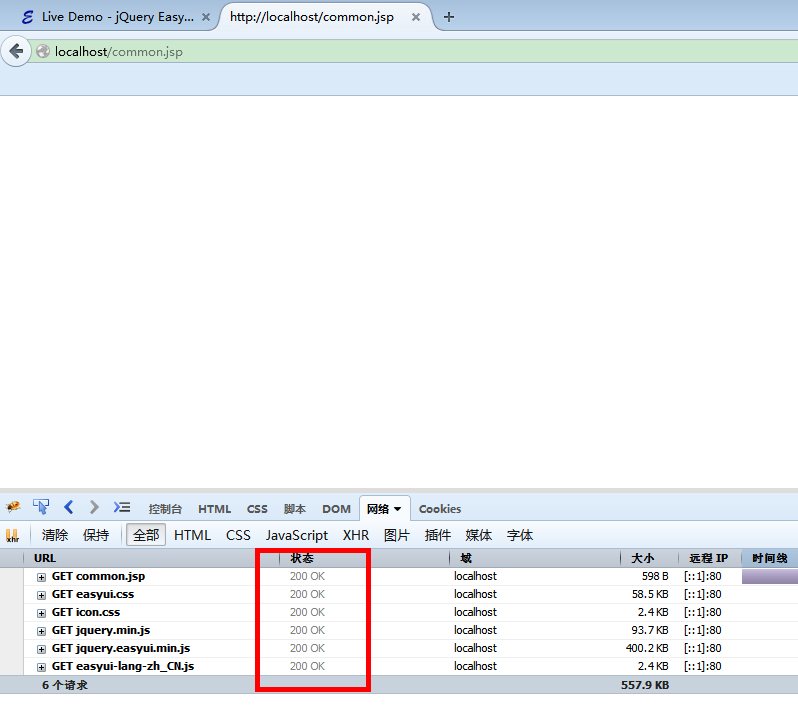Screen dimensions: 798x721
Task: Open a new browser tab
Action: tap(449, 17)
